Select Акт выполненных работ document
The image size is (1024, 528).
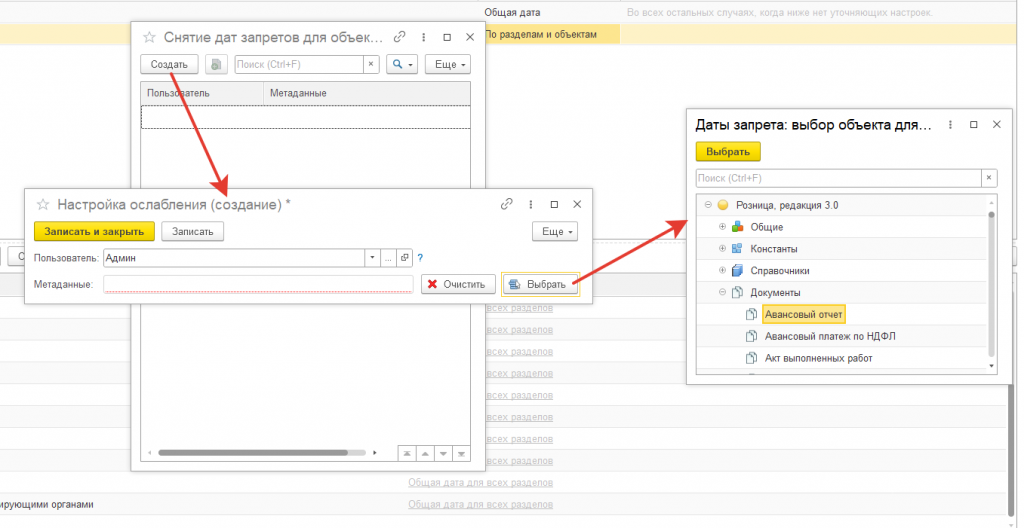[x=819, y=358]
